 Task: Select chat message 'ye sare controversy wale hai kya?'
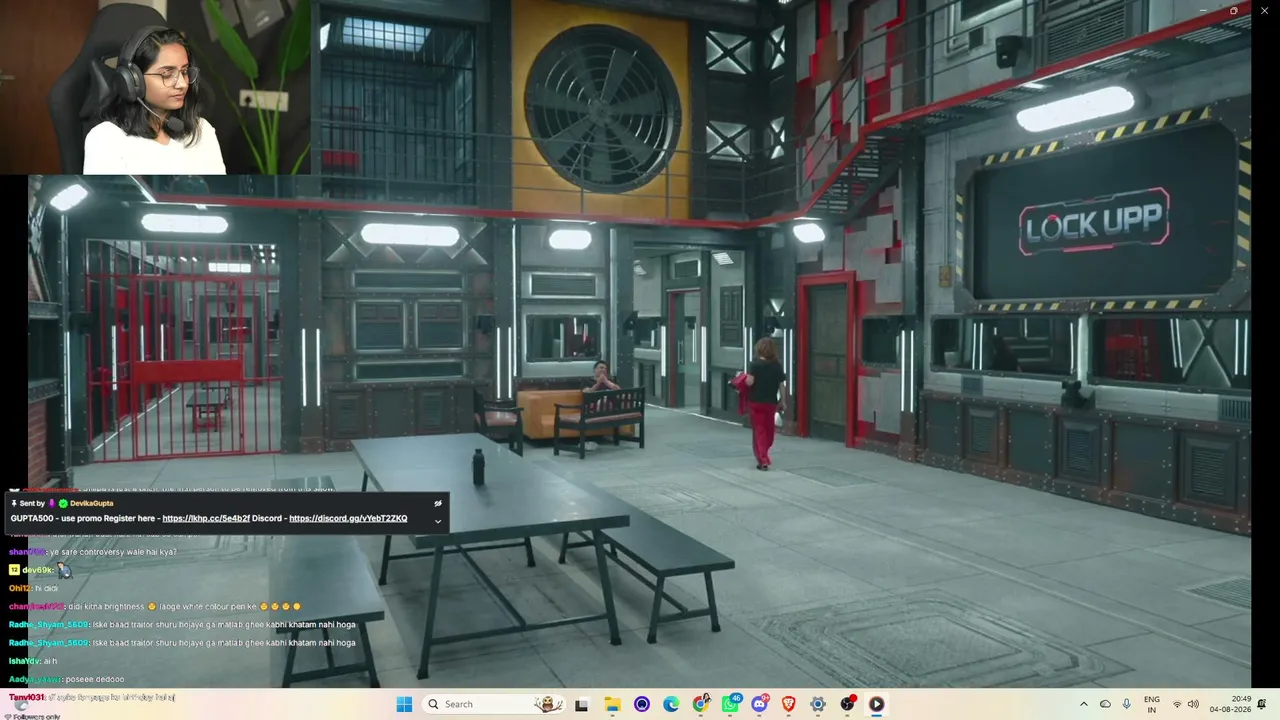112,552
